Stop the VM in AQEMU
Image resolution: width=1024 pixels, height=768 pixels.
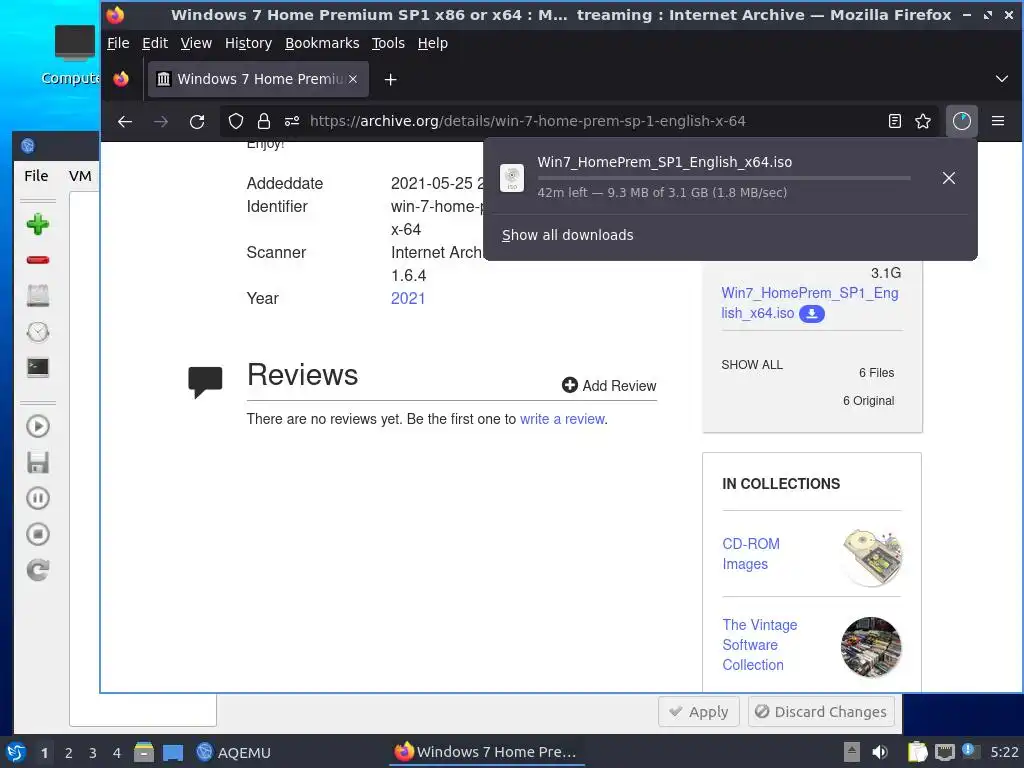pyautogui.click(x=38, y=534)
